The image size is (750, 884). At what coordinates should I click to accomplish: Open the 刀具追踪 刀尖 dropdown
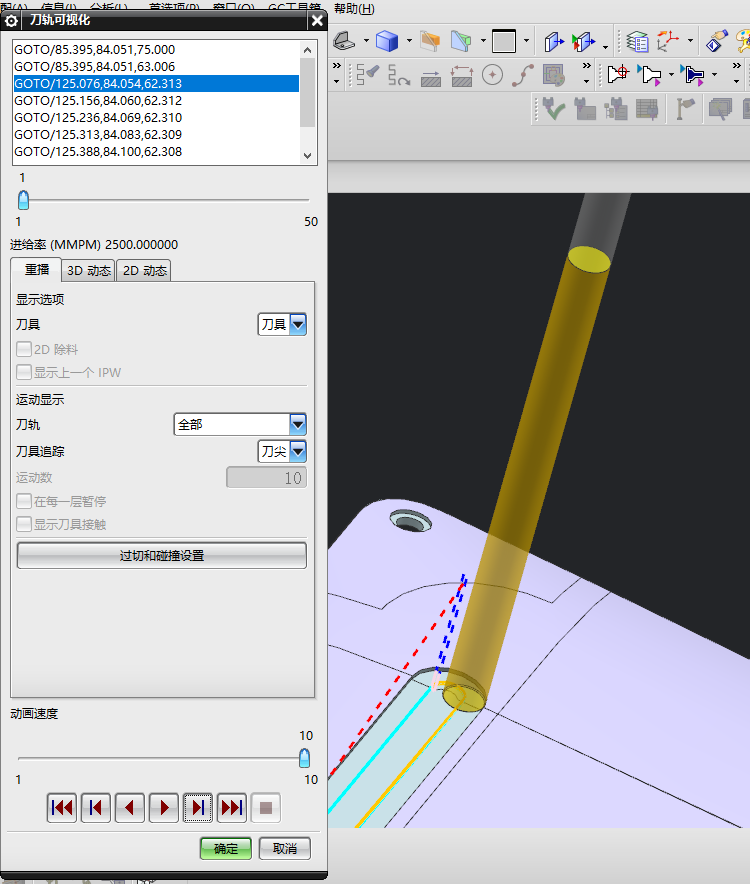pyautogui.click(x=283, y=451)
